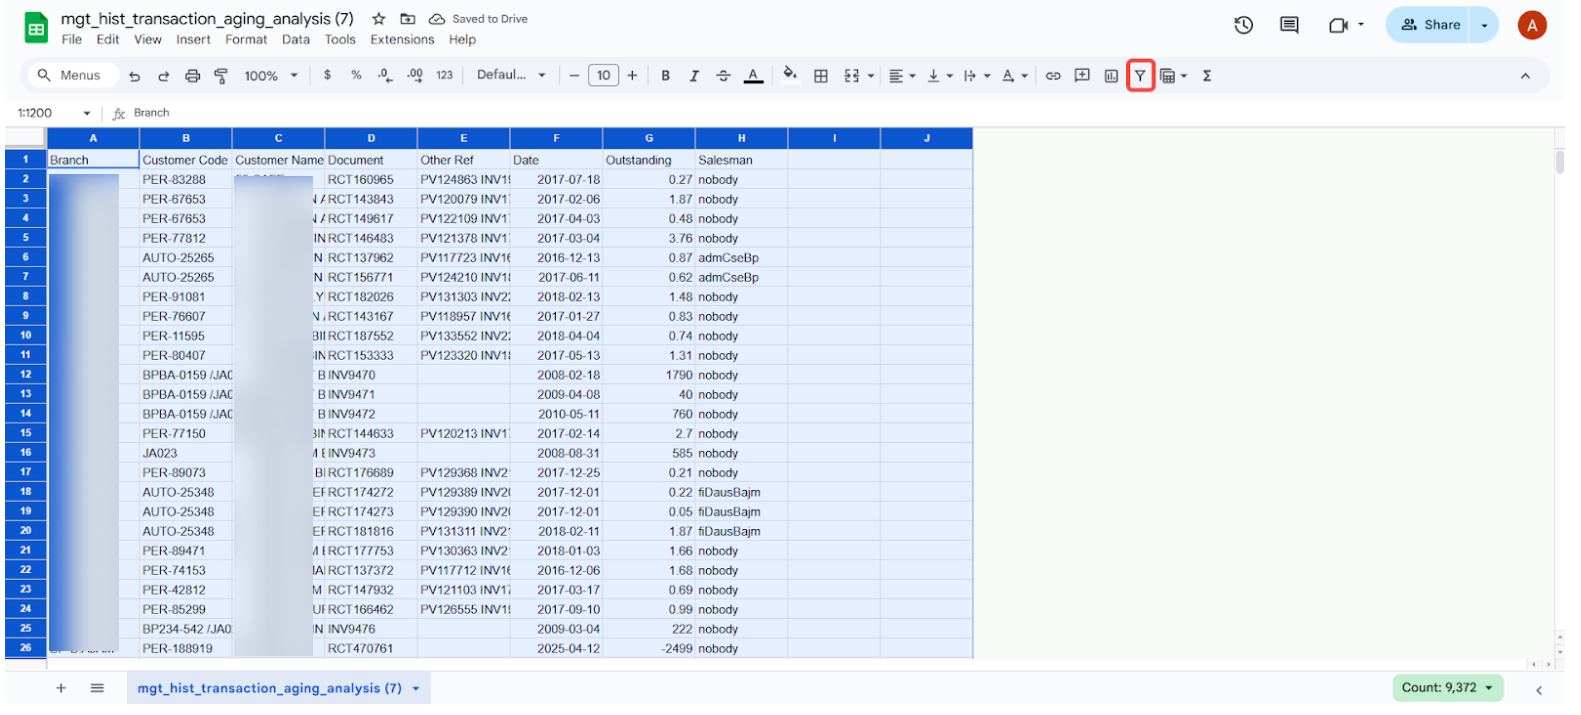
Task: Select the Paint format tool
Action: pos(221,76)
